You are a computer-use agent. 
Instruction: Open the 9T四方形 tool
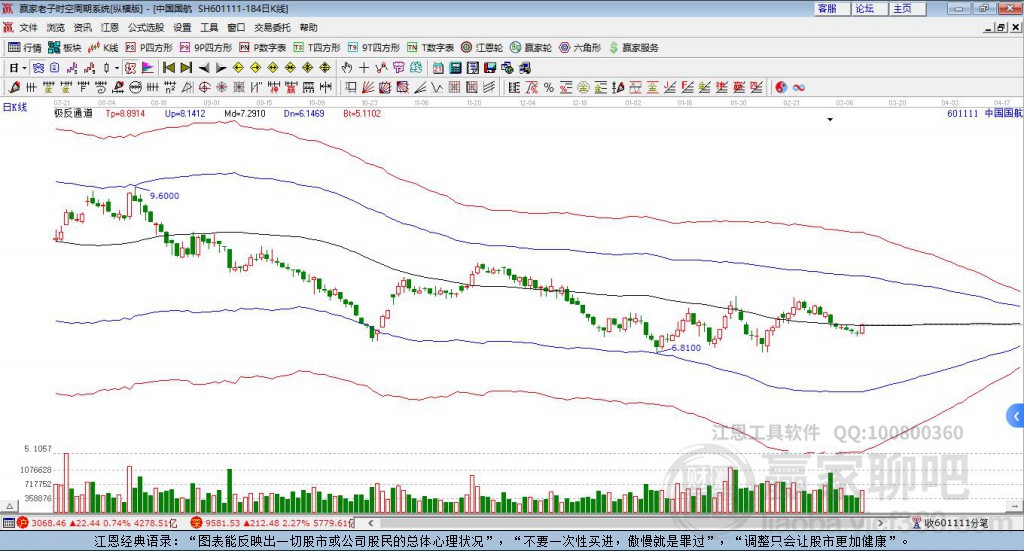coord(374,48)
